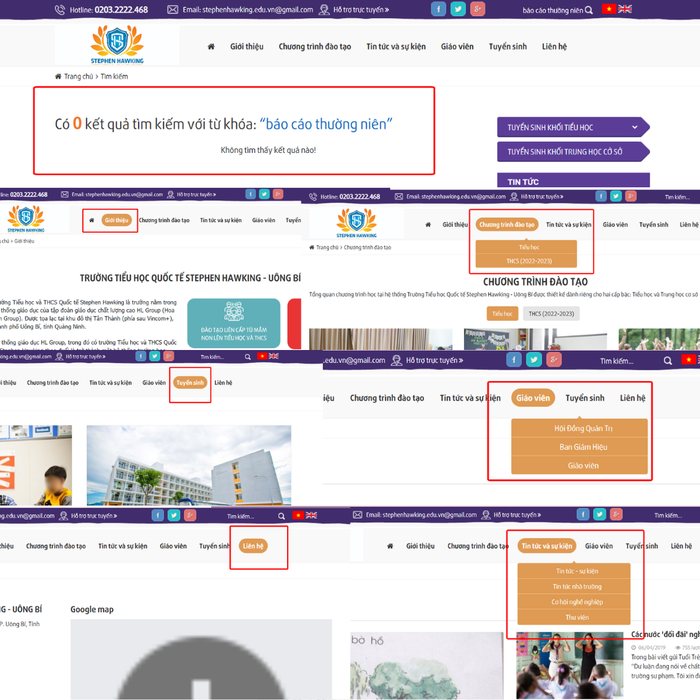Click the Google map preview image
Viewport: 700px width, 700px height.
tap(200, 660)
